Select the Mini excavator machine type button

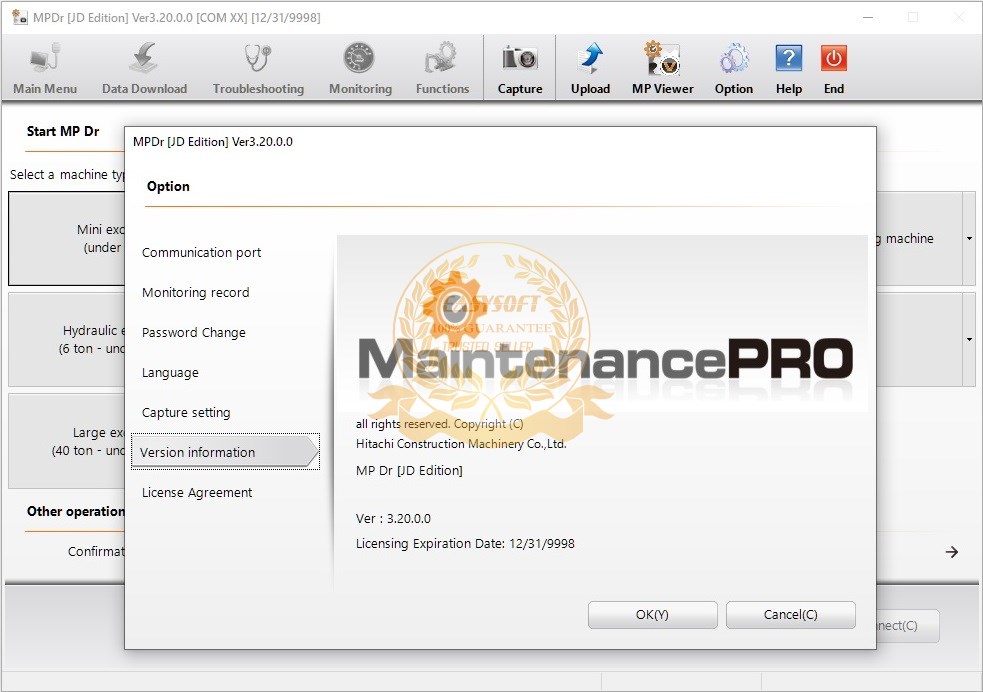coord(66,239)
